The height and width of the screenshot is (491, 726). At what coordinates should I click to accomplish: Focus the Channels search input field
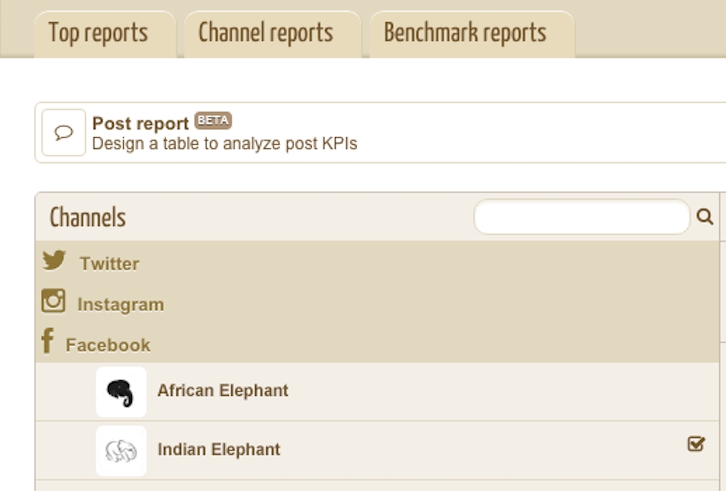pyautogui.click(x=582, y=217)
